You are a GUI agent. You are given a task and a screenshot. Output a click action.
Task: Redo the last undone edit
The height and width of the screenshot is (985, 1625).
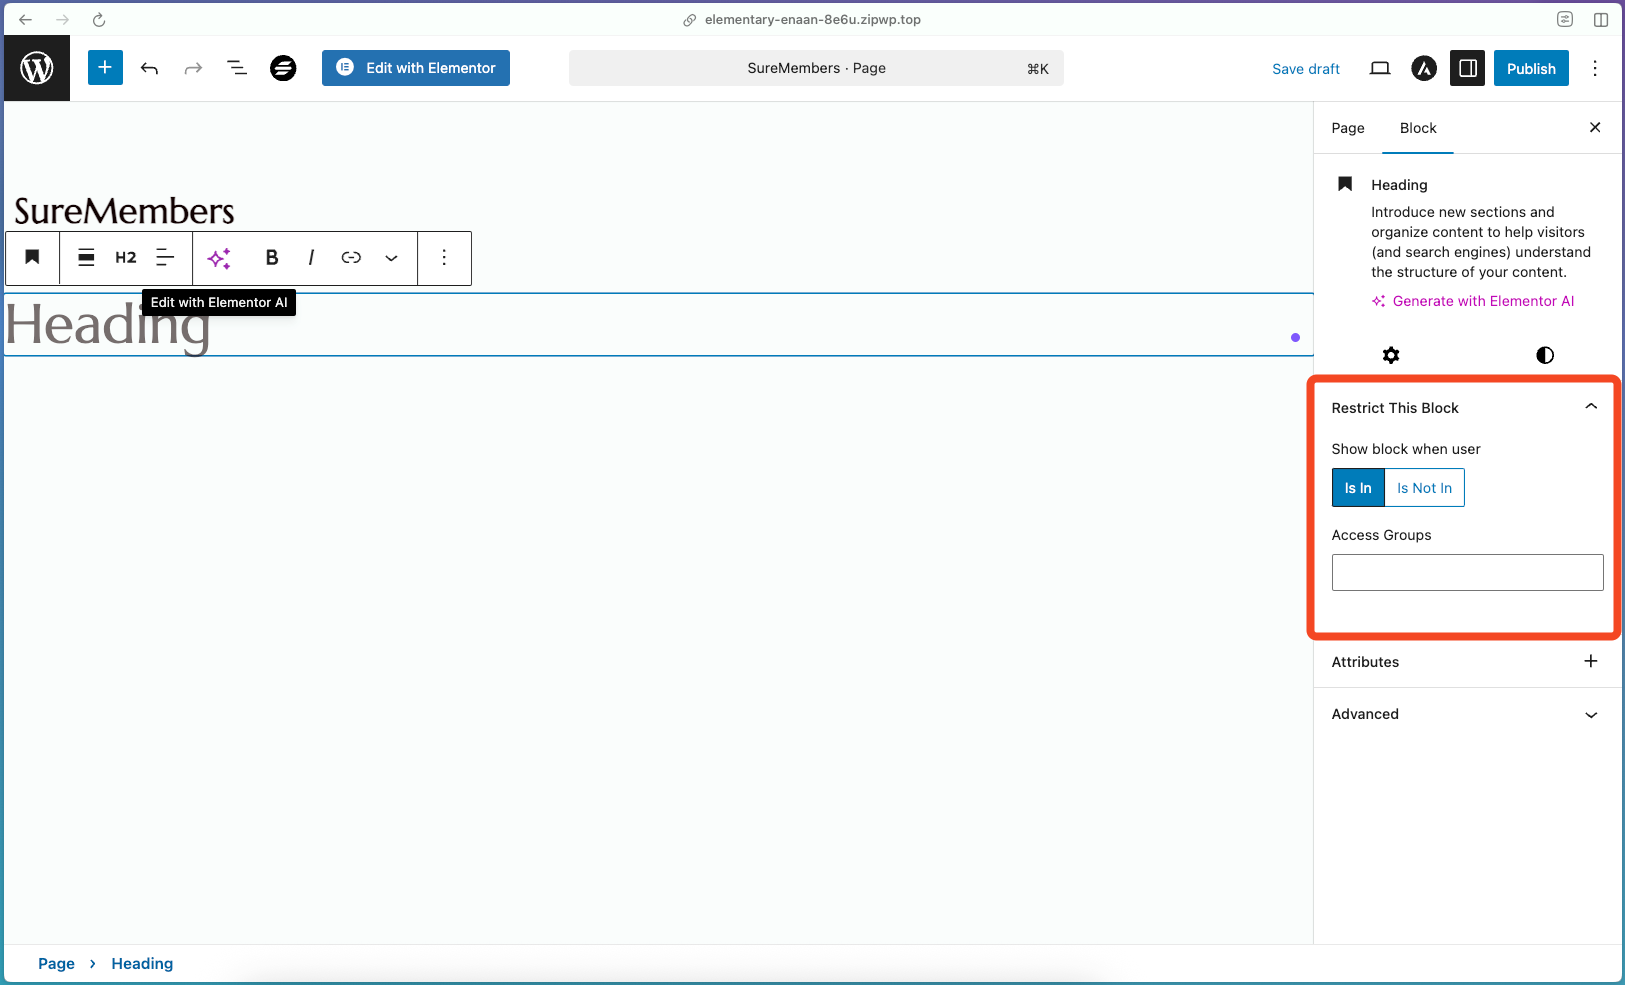(x=193, y=68)
